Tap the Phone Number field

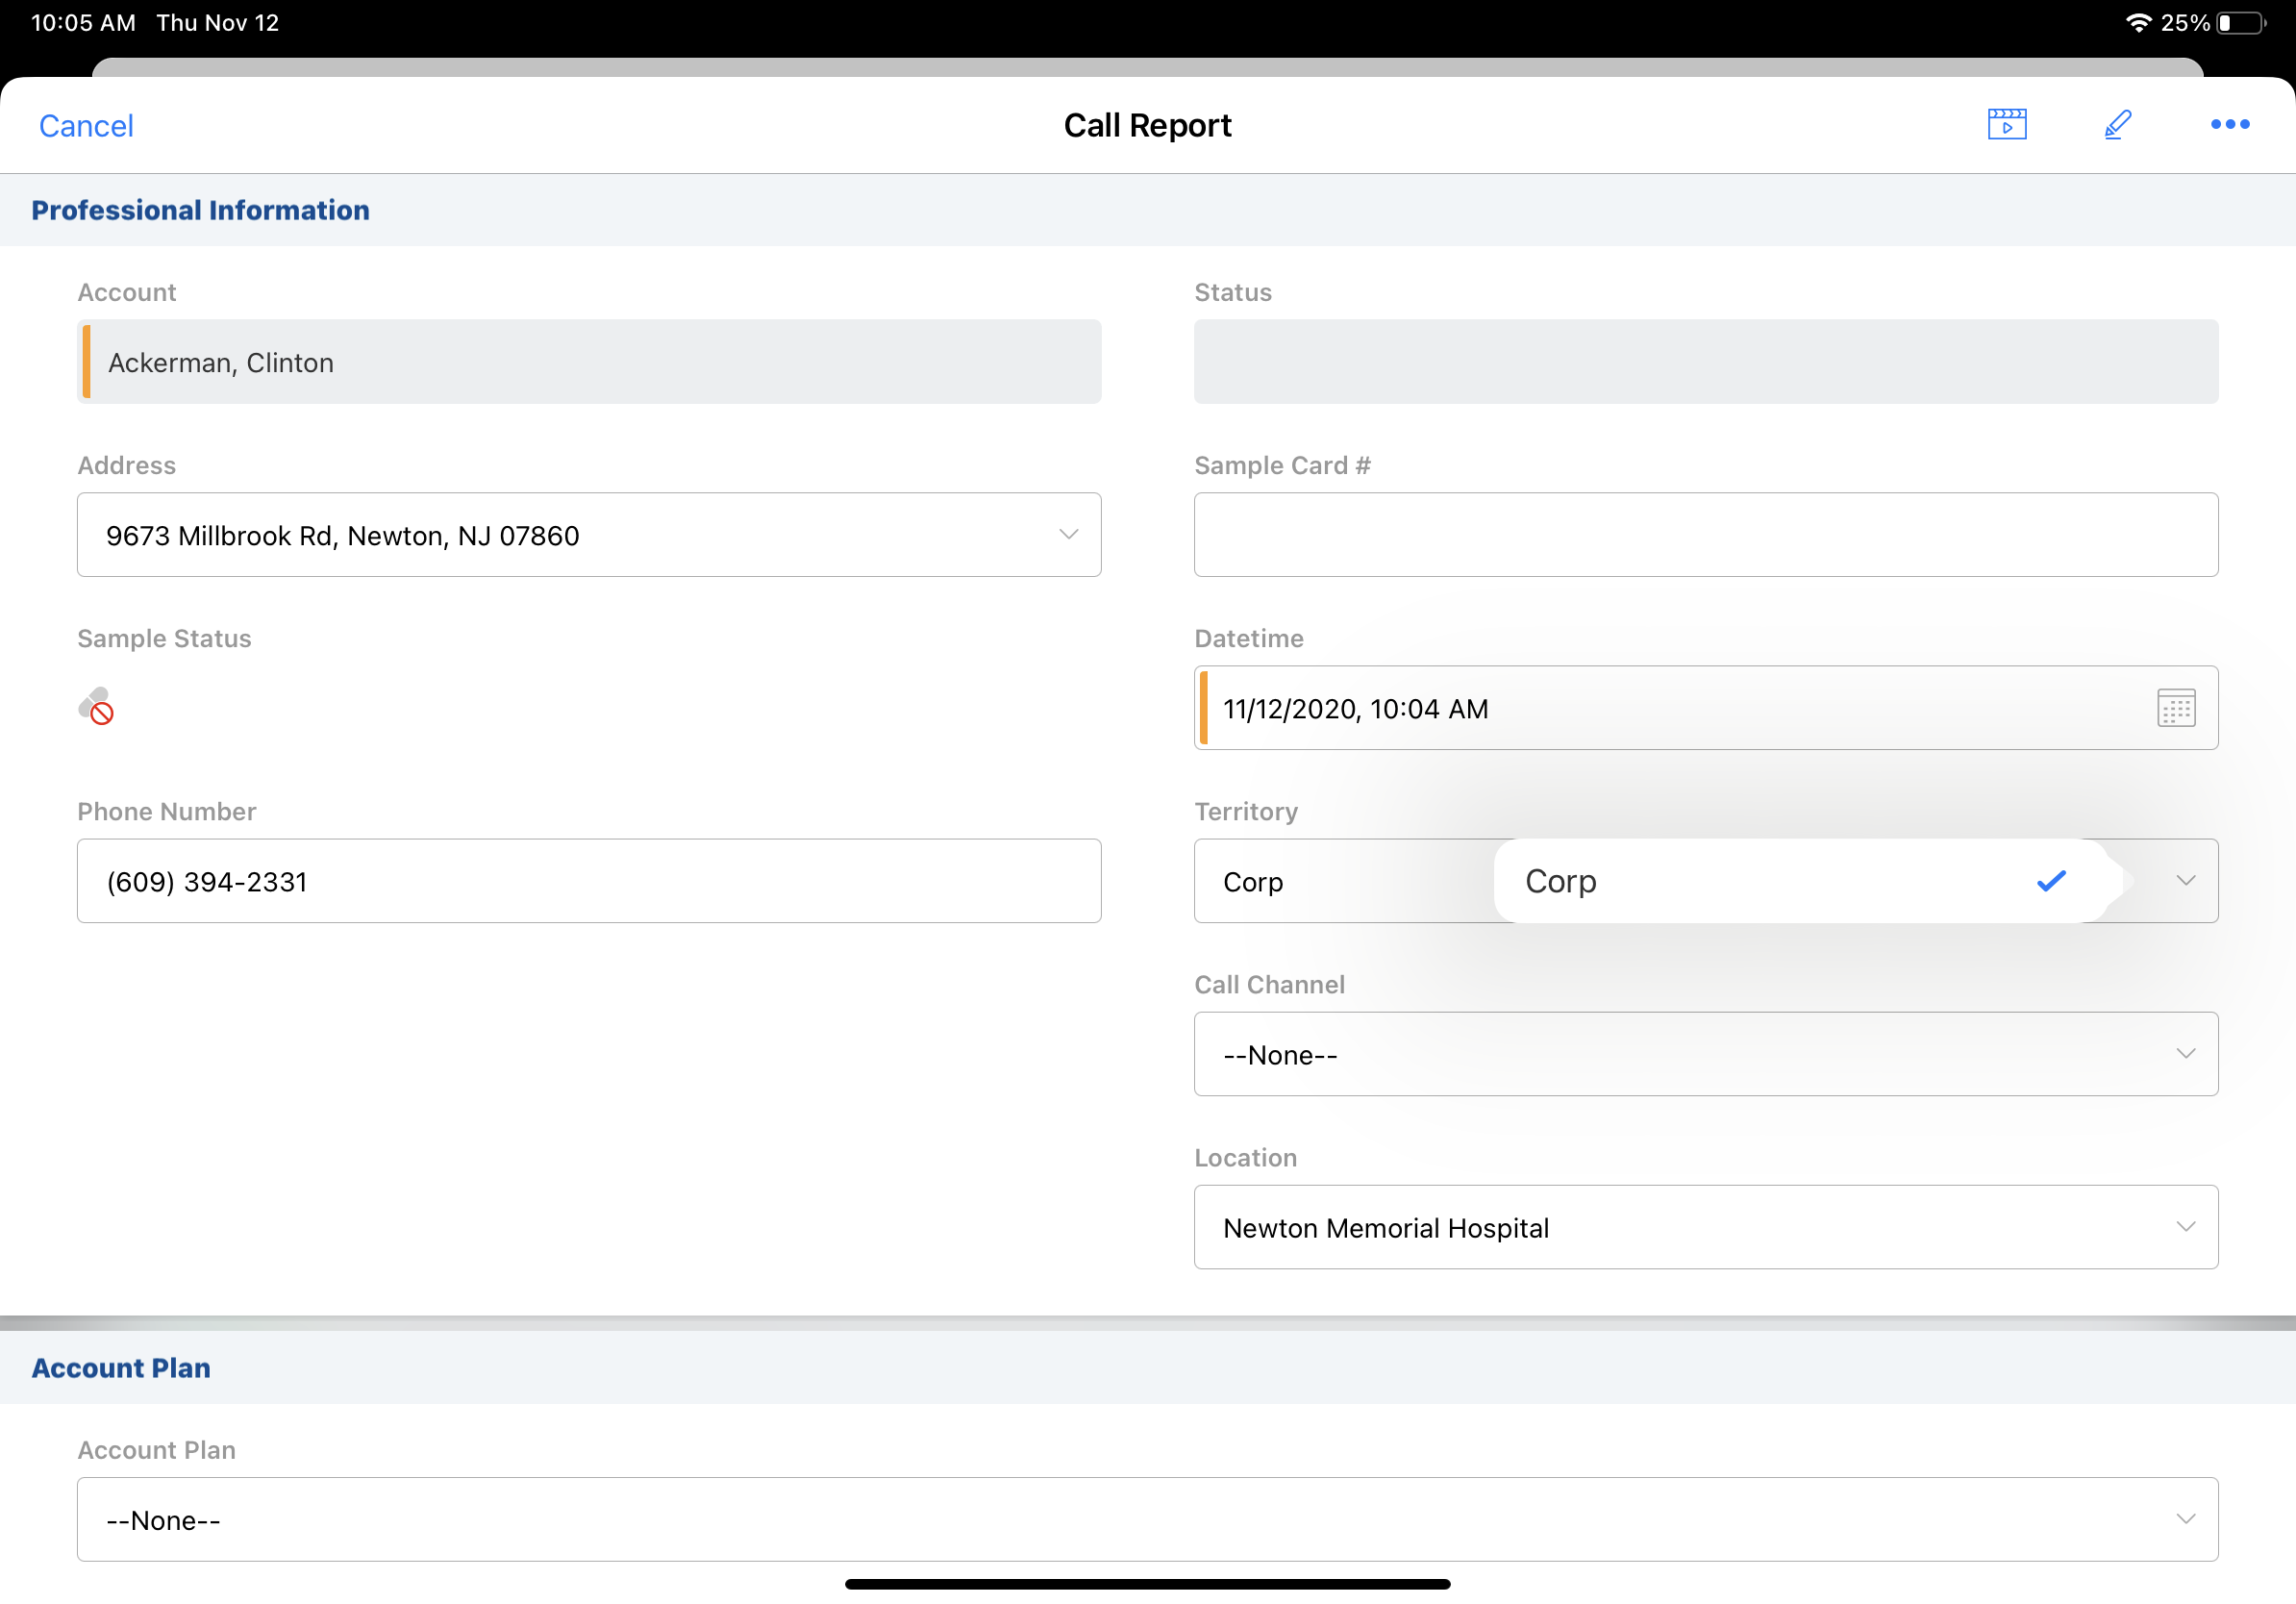588,881
